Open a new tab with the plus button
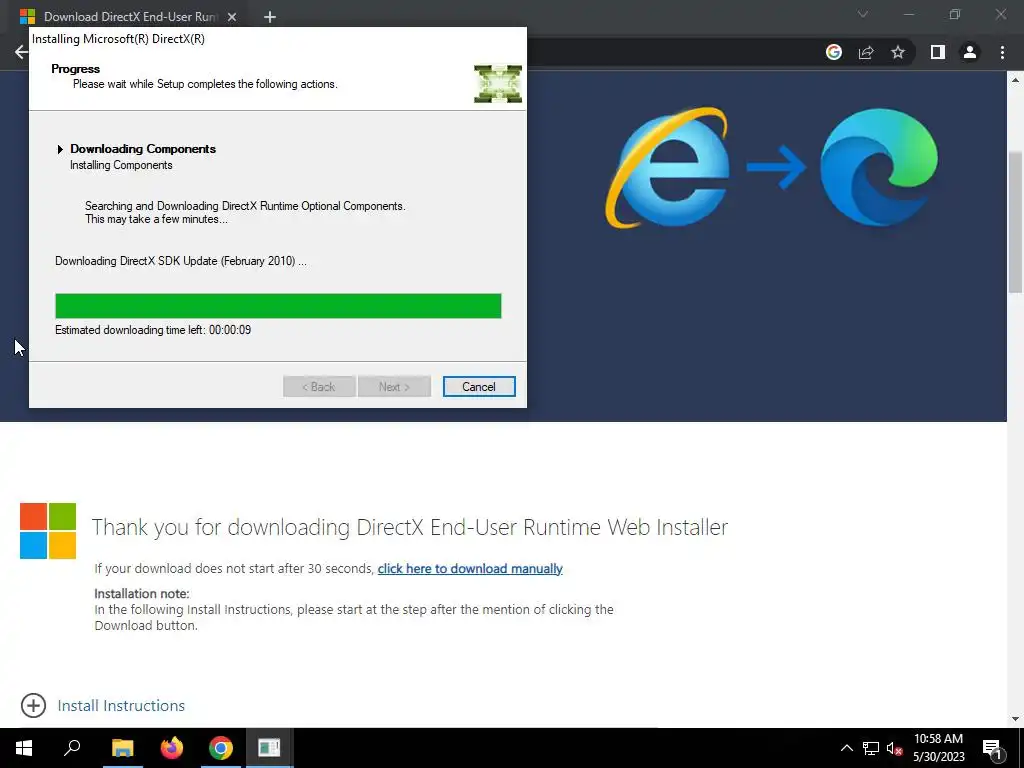The width and height of the screenshot is (1024, 768). click(x=270, y=17)
